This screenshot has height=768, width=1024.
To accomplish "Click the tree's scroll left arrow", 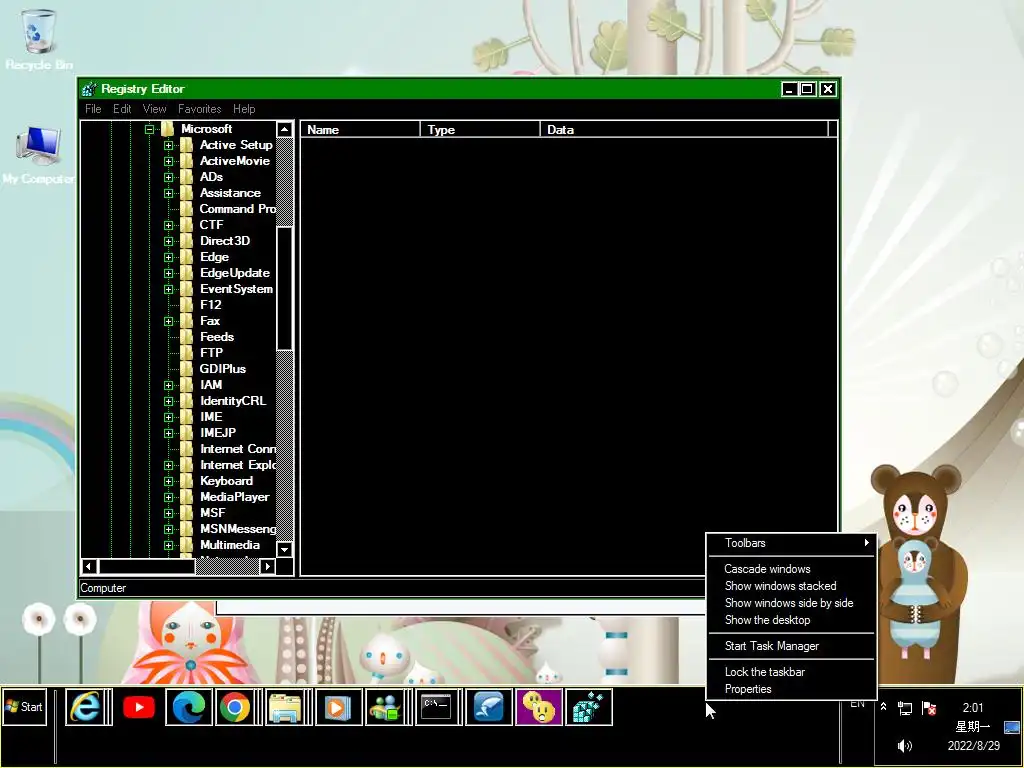I will 89,566.
